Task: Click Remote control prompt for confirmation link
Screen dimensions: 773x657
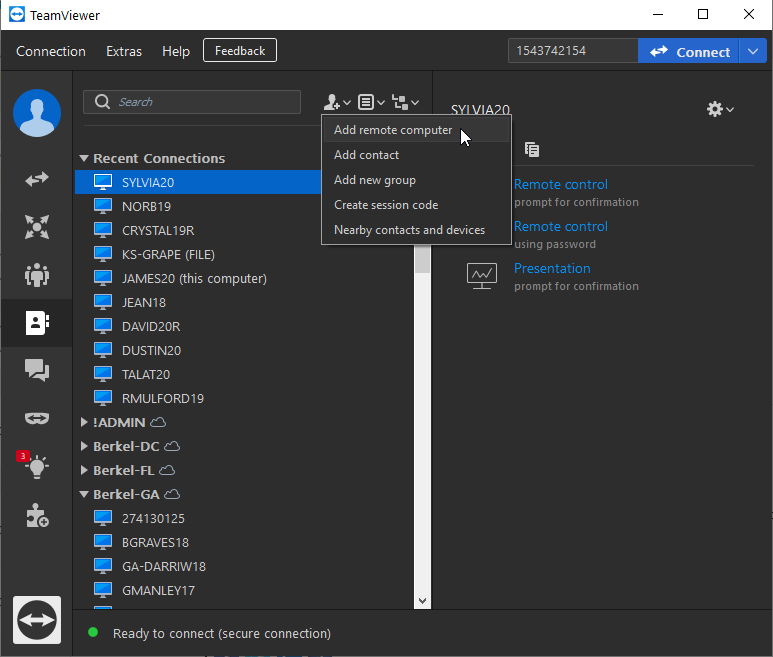Action: click(x=561, y=184)
